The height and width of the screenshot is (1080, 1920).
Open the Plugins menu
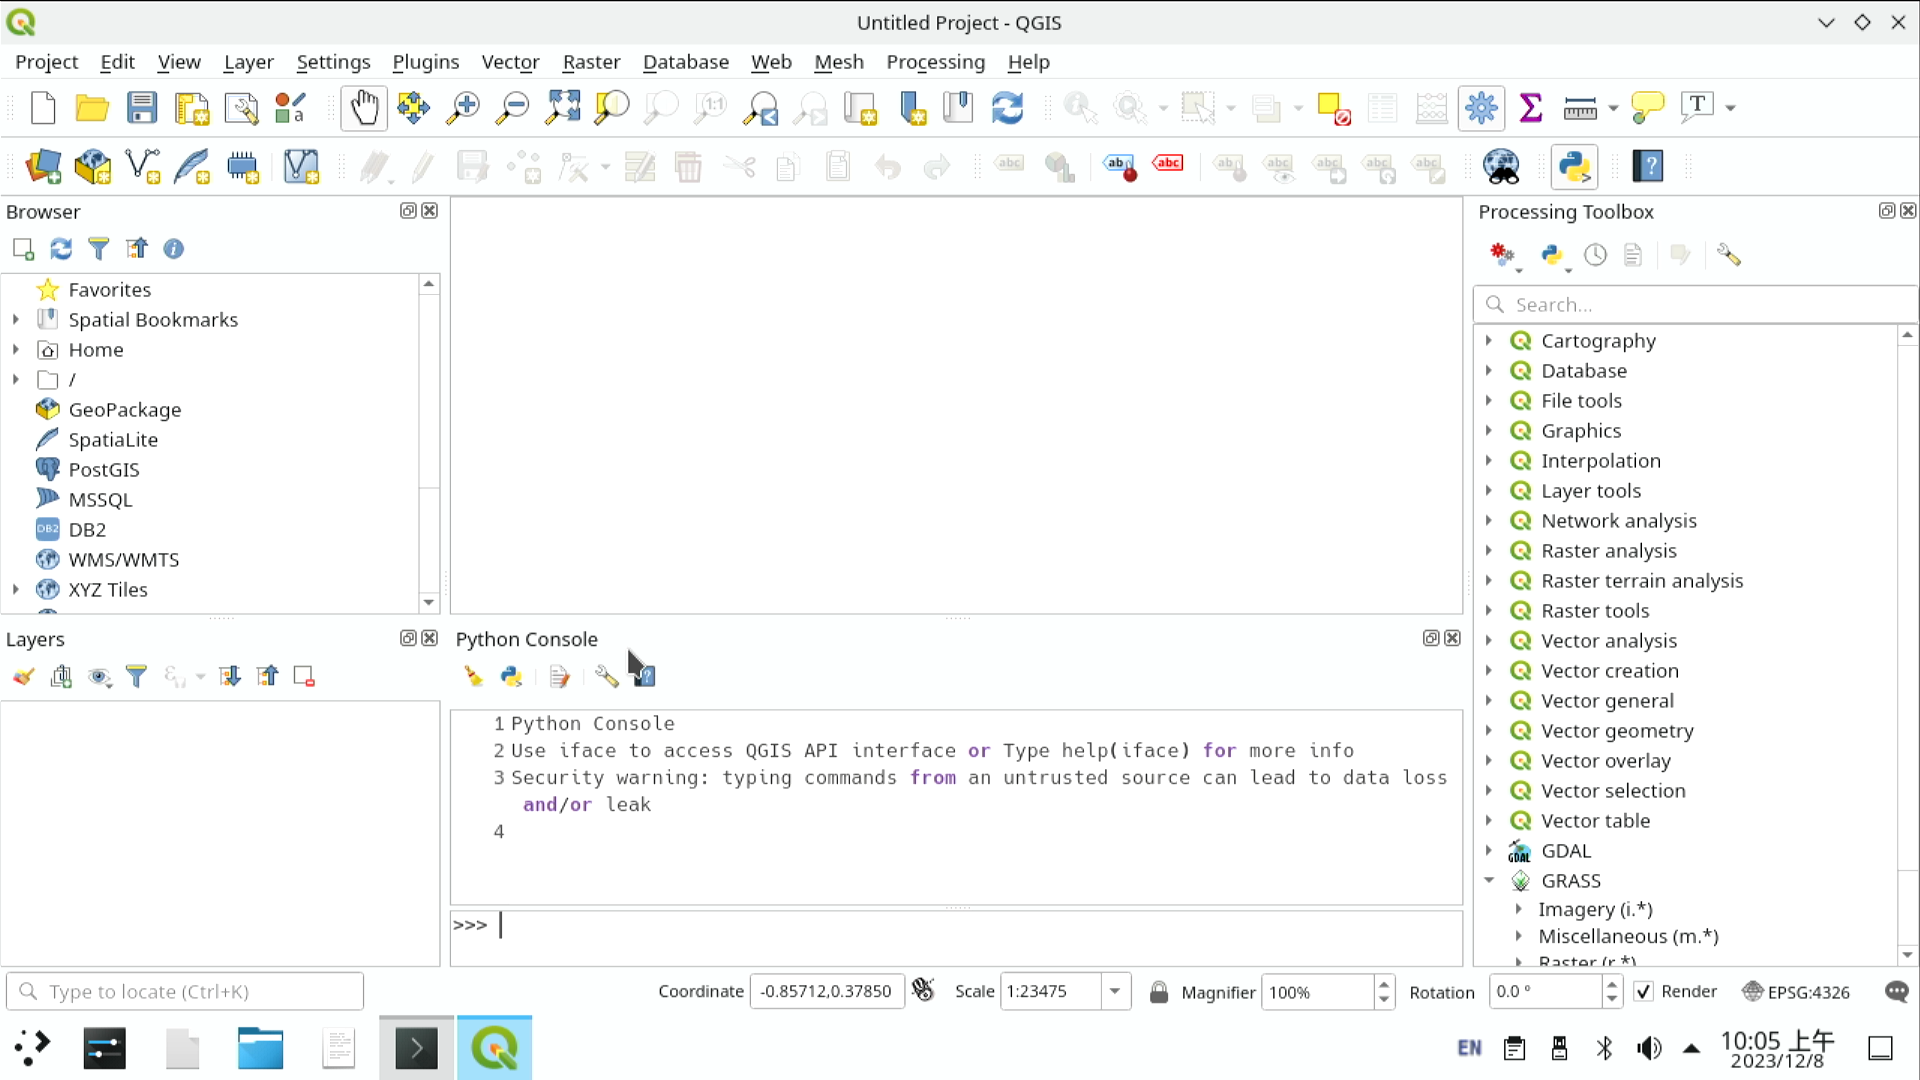click(425, 62)
